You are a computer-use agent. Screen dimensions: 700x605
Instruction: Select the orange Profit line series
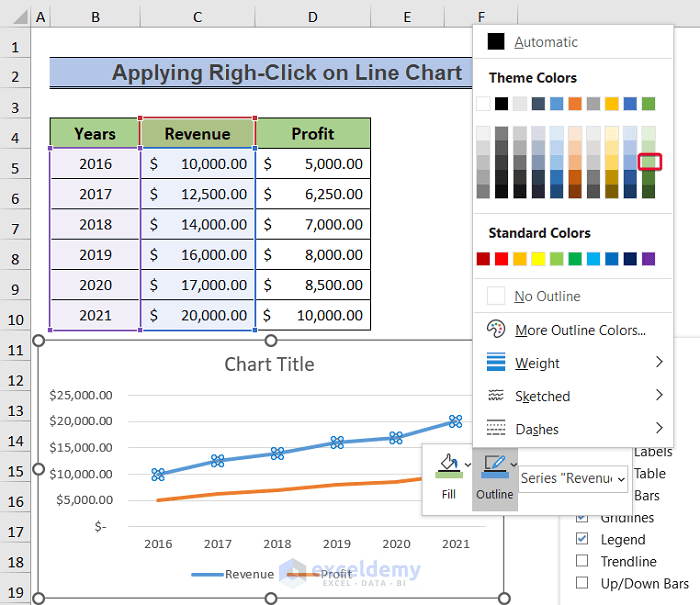coord(290,489)
